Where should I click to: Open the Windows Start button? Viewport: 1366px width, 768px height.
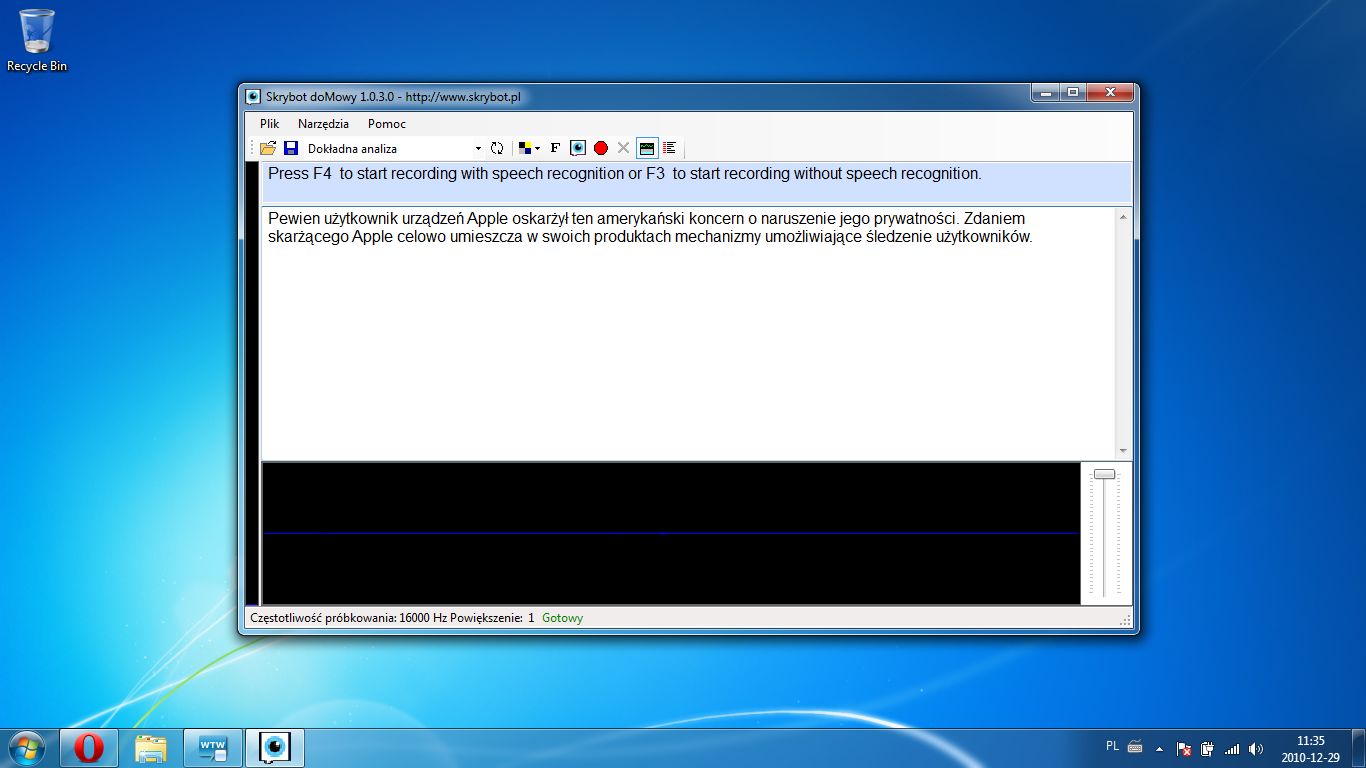click(27, 747)
